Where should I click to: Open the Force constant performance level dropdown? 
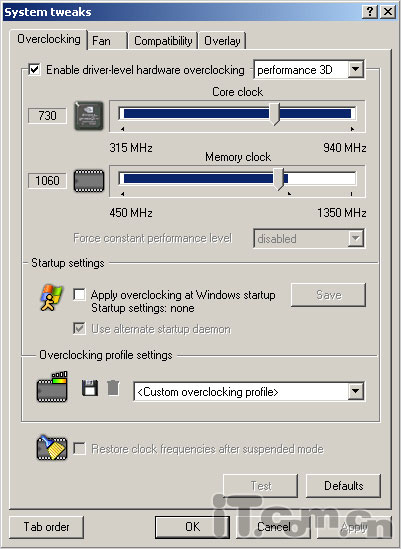pos(309,238)
